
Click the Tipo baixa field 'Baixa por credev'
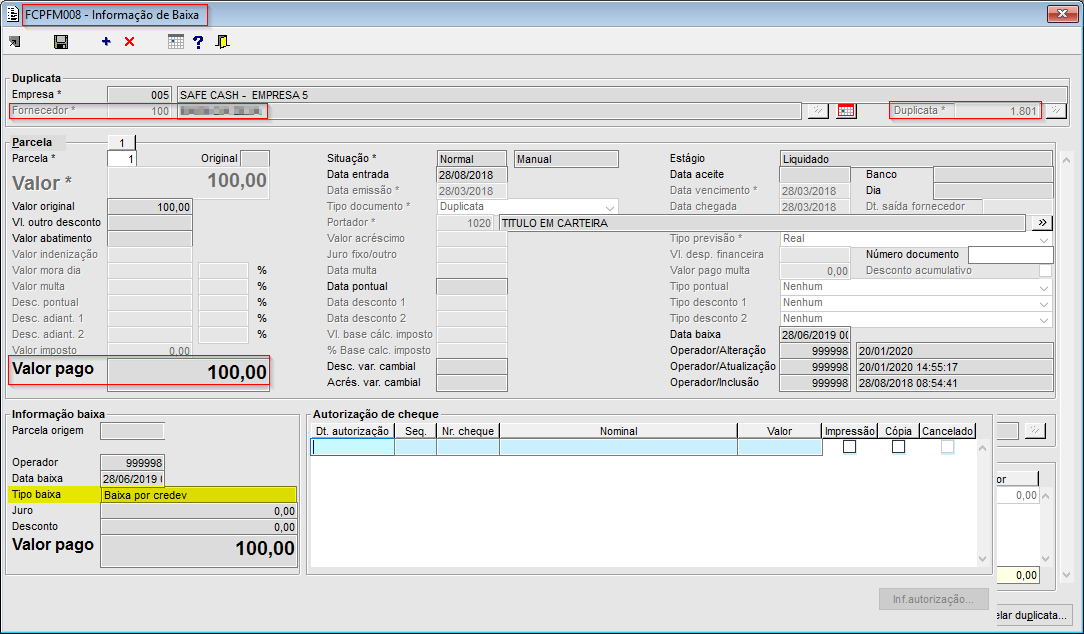(x=199, y=495)
